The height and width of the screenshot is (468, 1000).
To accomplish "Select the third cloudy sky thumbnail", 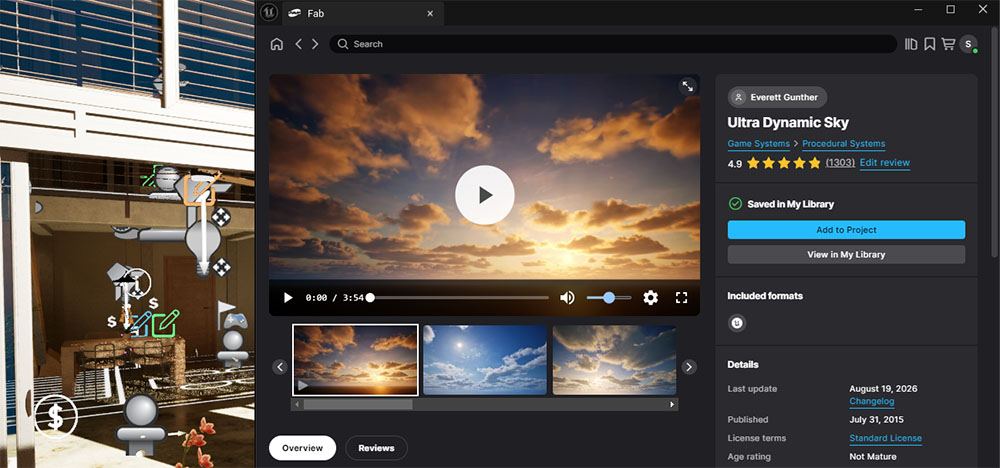I will (614, 360).
